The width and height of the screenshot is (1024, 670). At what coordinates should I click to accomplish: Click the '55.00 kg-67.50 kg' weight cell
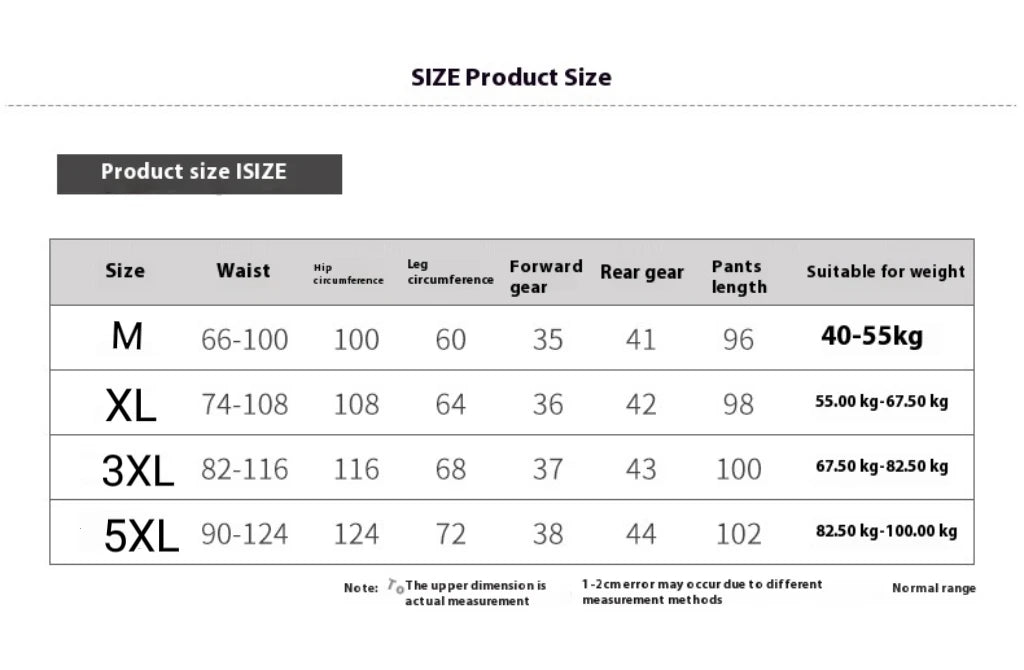coord(882,402)
